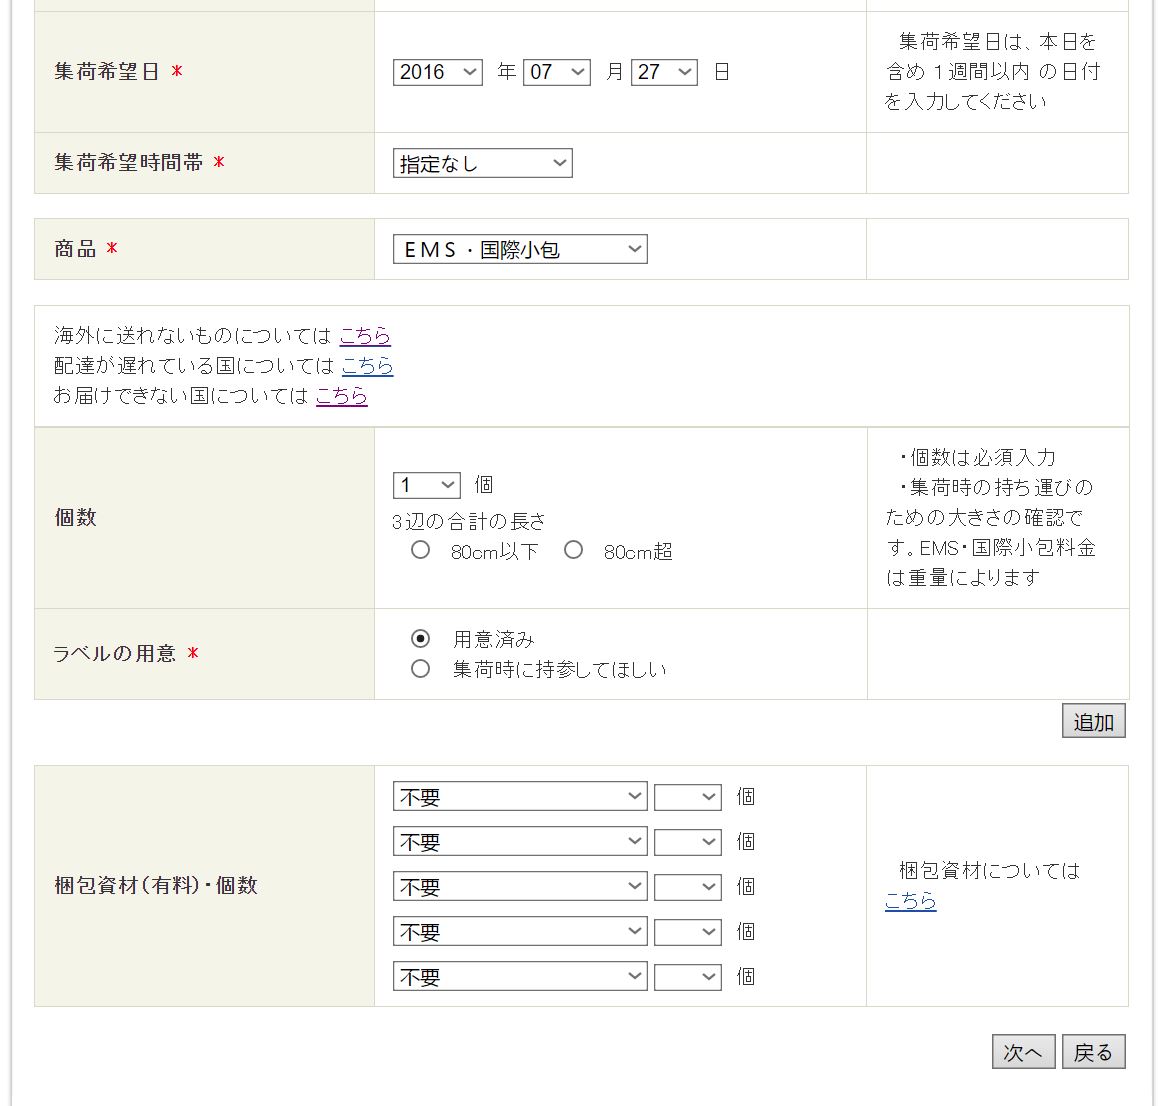Open the 個数 quantity dropdown
The width and height of the screenshot is (1161, 1106).
pyautogui.click(x=426, y=486)
